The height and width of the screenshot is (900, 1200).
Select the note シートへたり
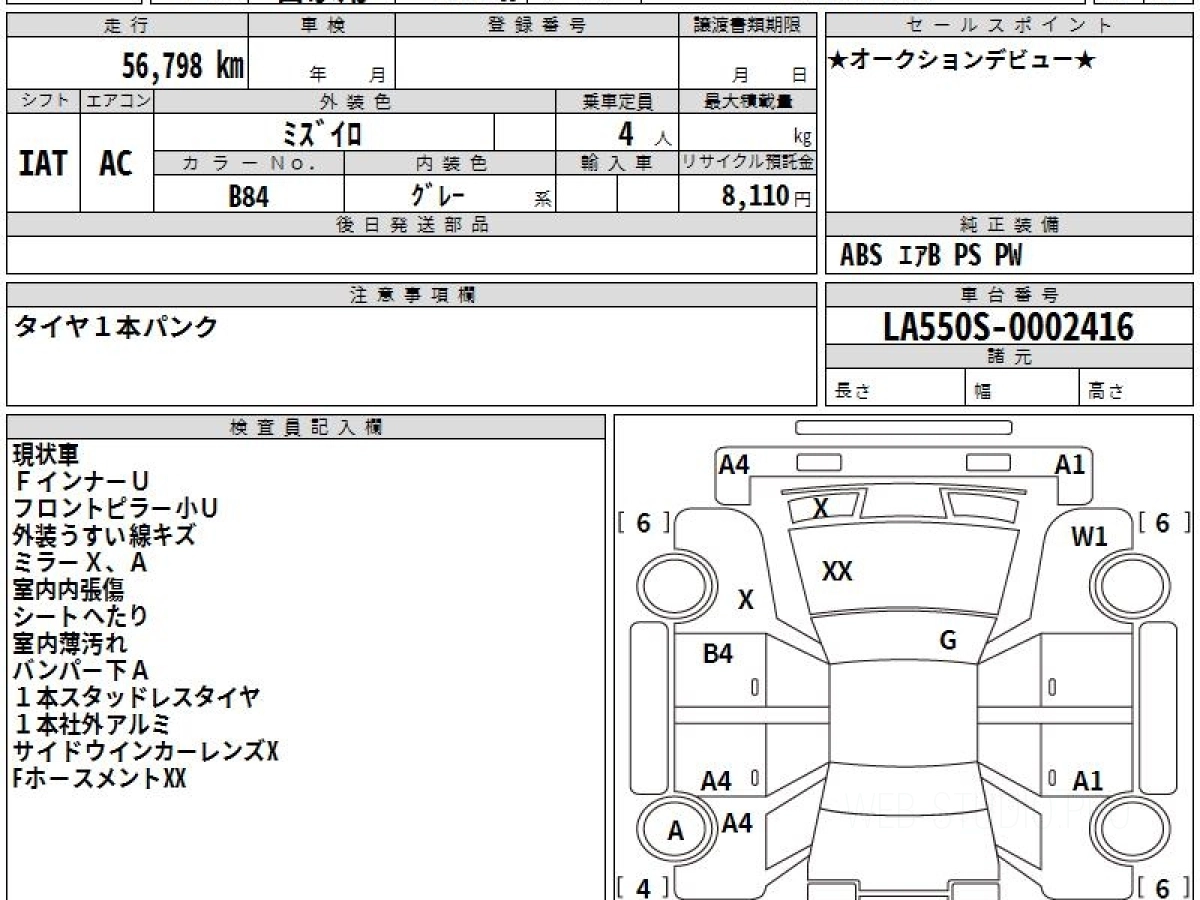point(80,616)
